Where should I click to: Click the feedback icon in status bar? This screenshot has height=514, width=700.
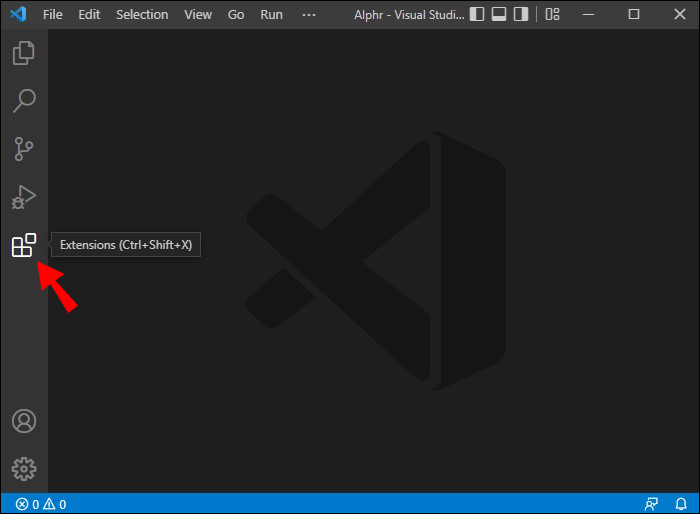pyautogui.click(x=652, y=504)
